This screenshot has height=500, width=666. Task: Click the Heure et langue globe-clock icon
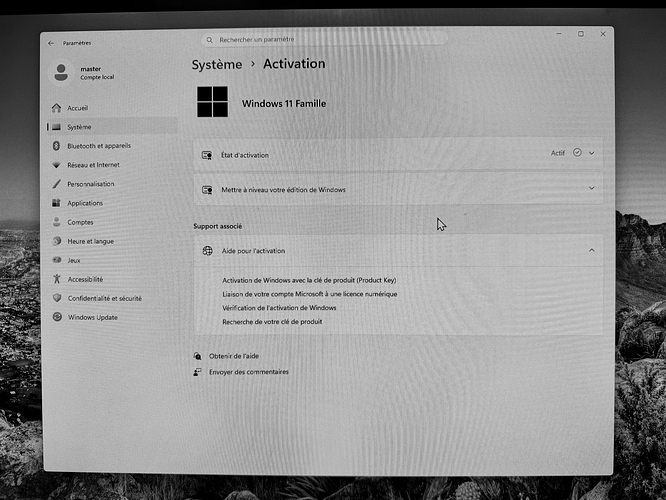tap(57, 241)
